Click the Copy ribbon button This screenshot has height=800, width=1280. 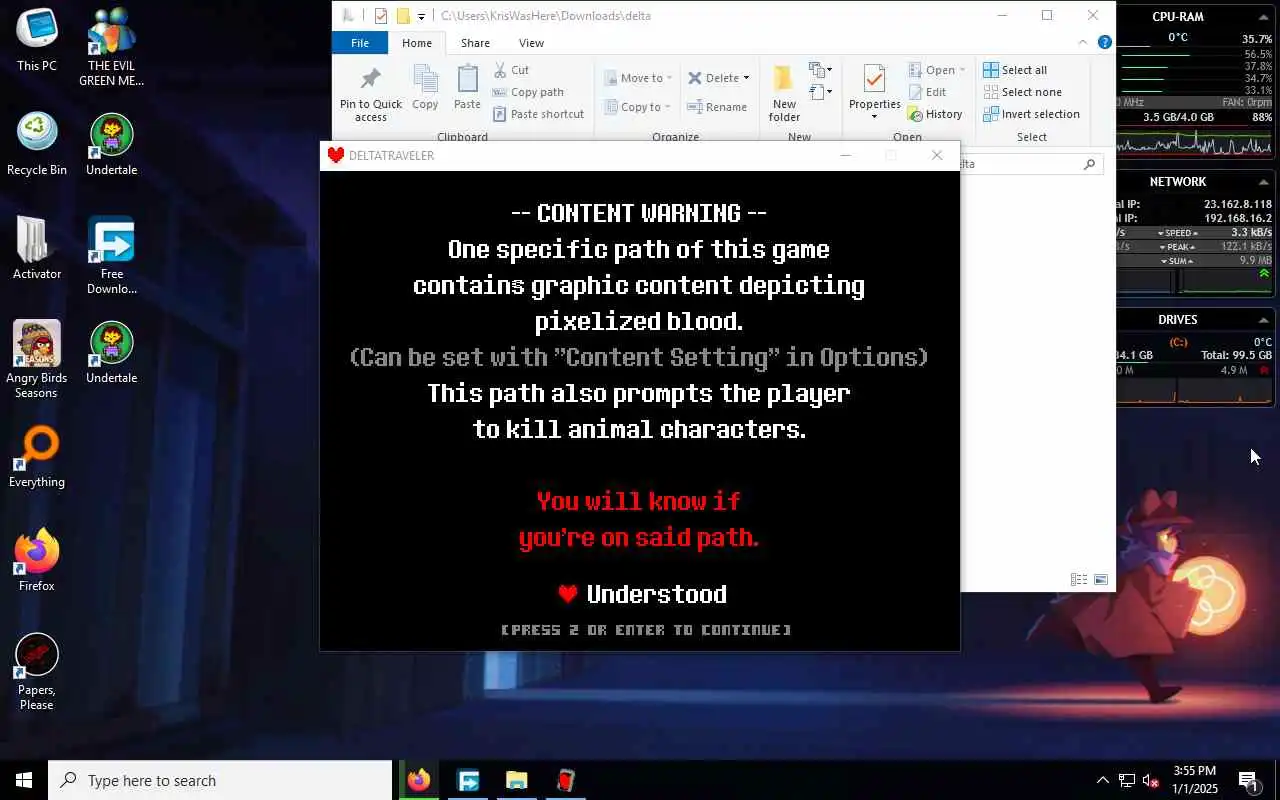pyautogui.click(x=425, y=88)
